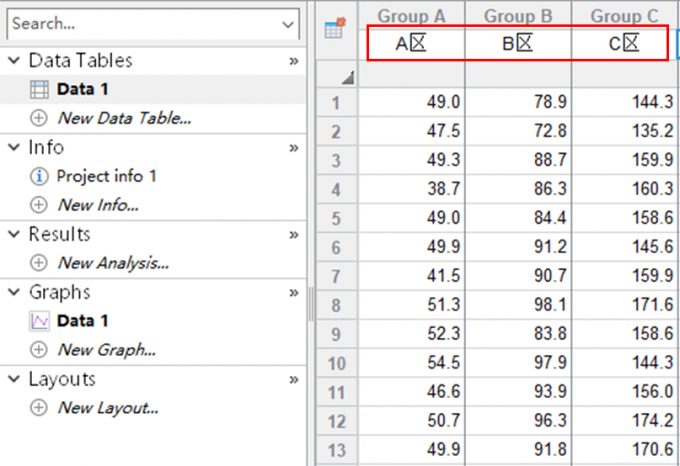The image size is (680, 466).
Task: Click plus icon beside New Data Table
Action: pyautogui.click(x=40, y=118)
